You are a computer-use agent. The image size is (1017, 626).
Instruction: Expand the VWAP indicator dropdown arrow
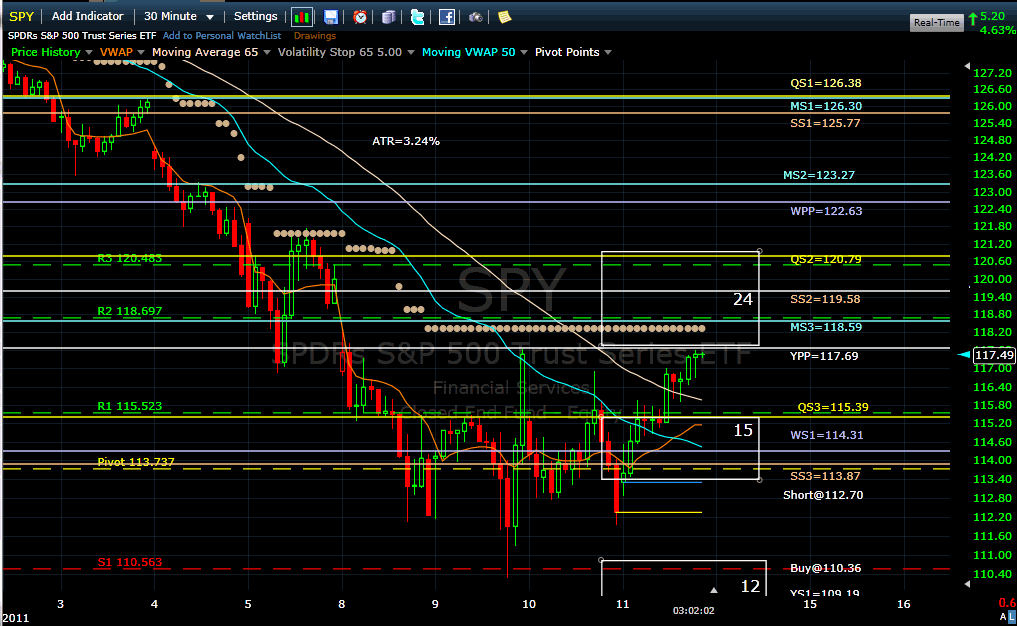point(141,53)
